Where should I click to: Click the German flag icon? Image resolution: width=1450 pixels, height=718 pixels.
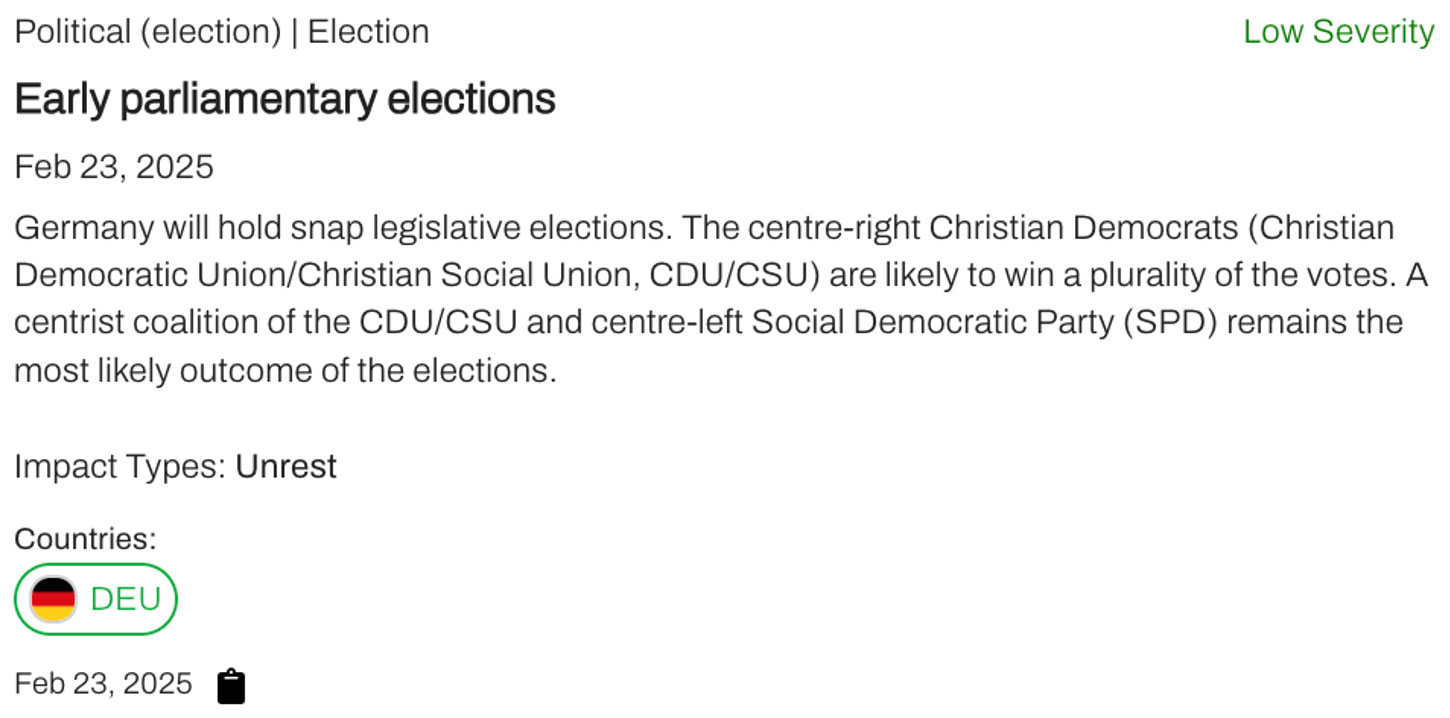pos(53,599)
